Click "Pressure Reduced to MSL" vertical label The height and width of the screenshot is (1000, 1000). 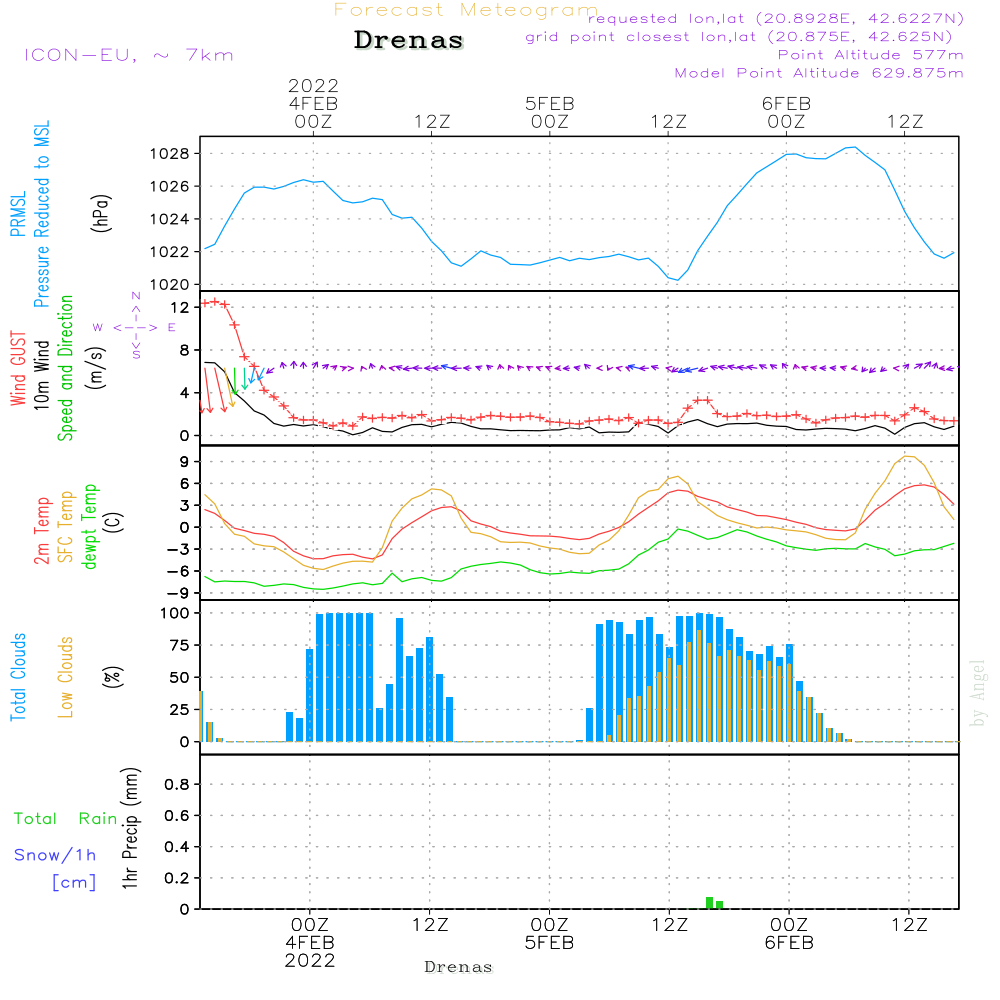[41, 214]
